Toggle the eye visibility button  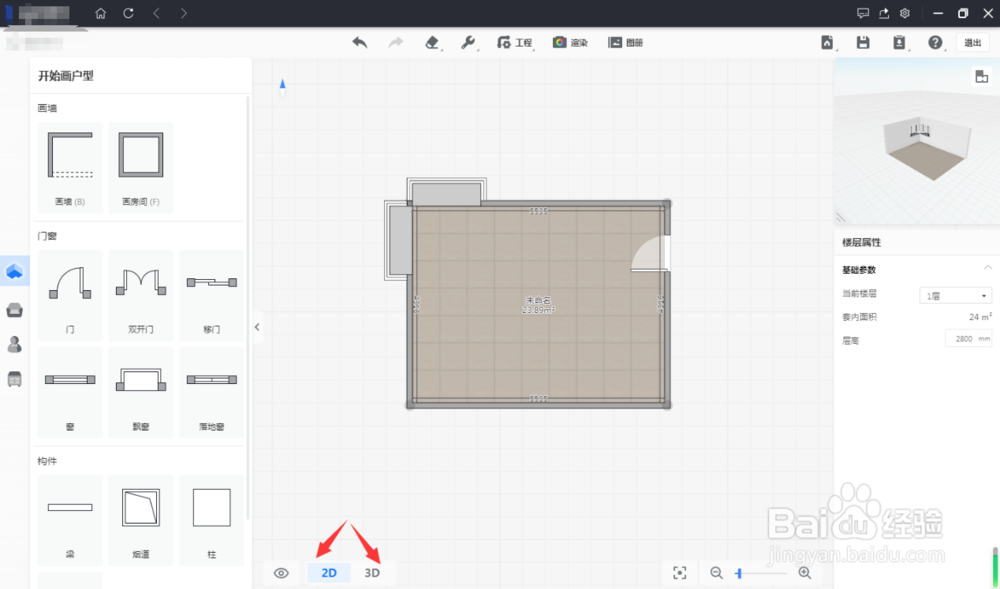pos(281,572)
